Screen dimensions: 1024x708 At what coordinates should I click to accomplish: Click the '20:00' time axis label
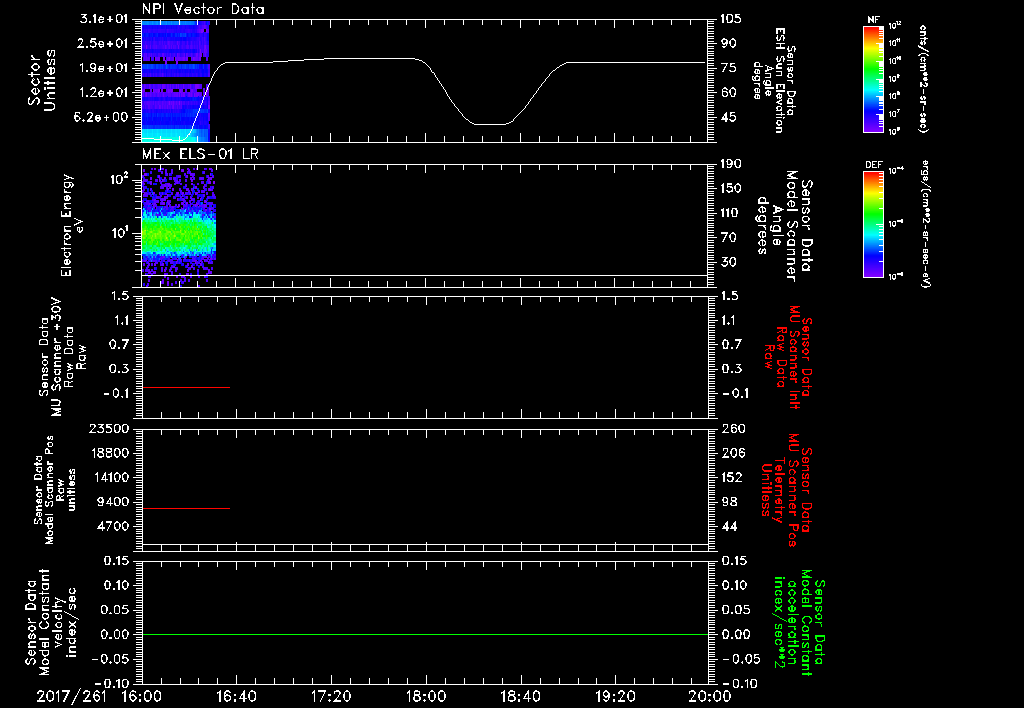[710, 696]
